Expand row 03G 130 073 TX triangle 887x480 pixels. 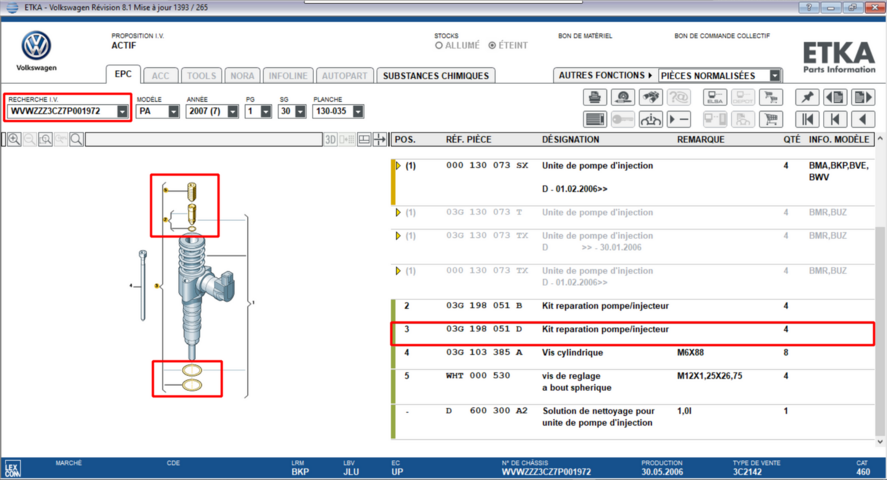click(x=398, y=236)
